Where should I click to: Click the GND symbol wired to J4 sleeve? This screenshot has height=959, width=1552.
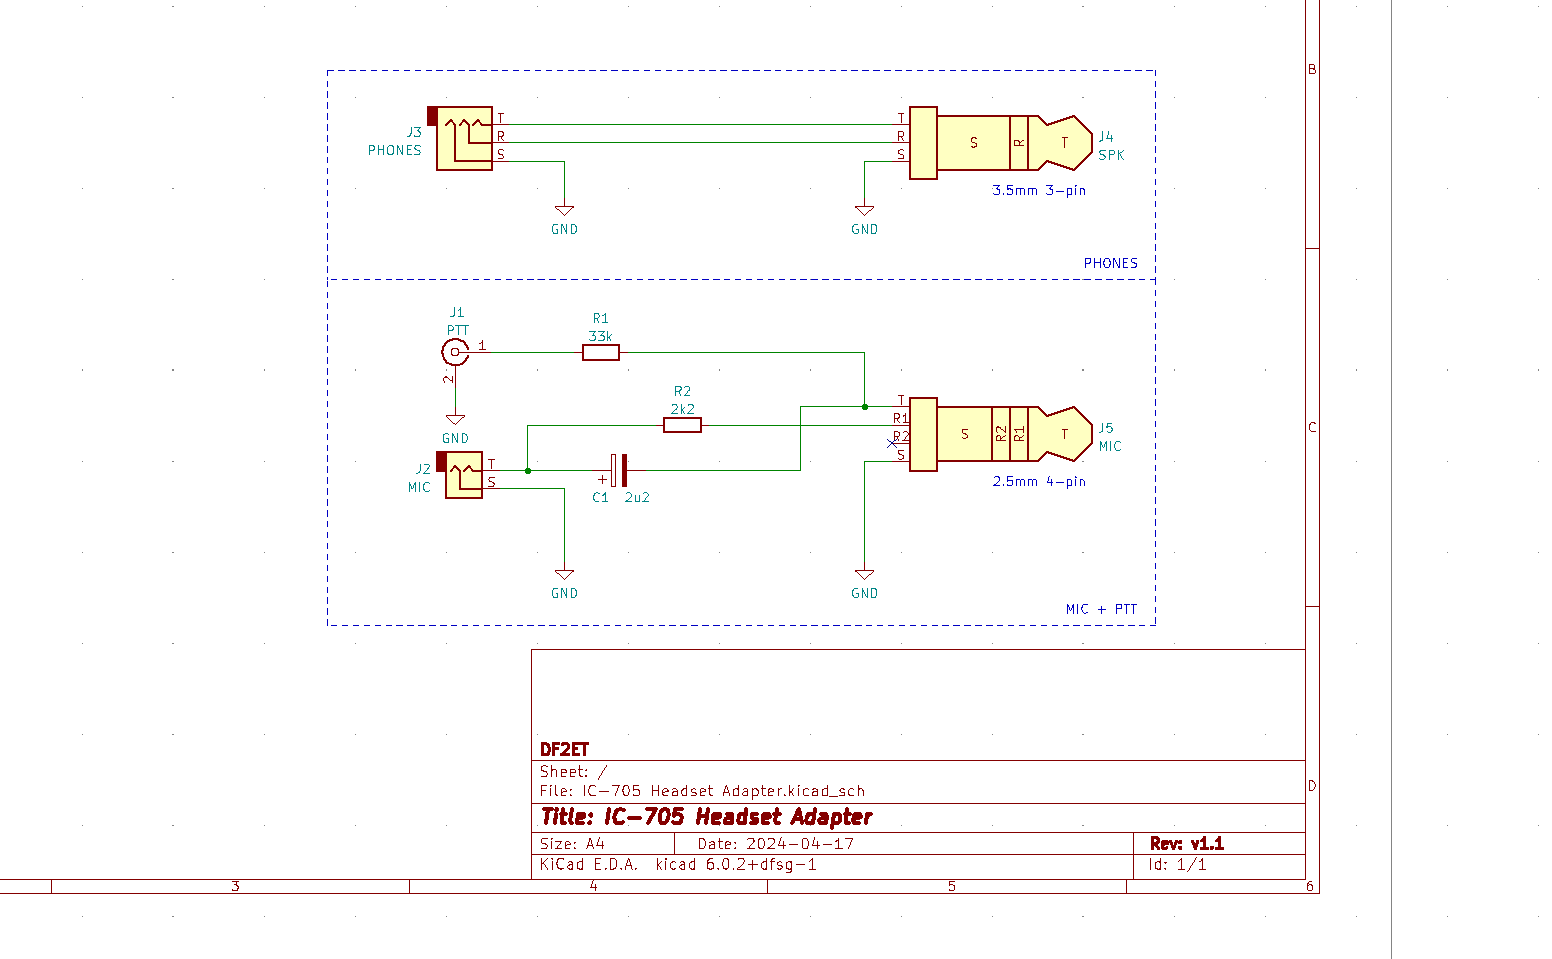pos(864,210)
